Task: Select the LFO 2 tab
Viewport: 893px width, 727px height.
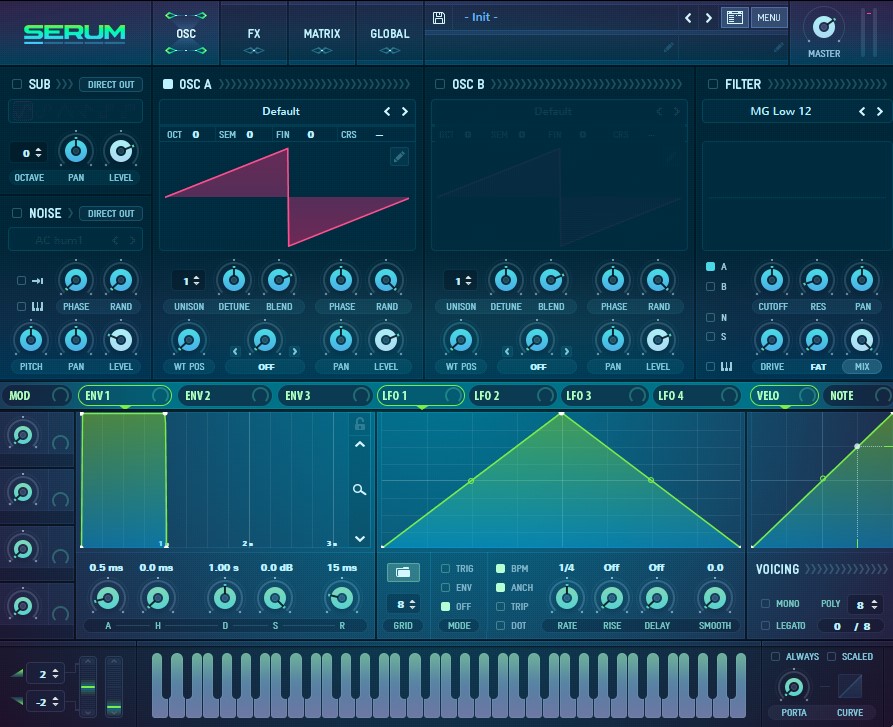Action: pos(511,396)
